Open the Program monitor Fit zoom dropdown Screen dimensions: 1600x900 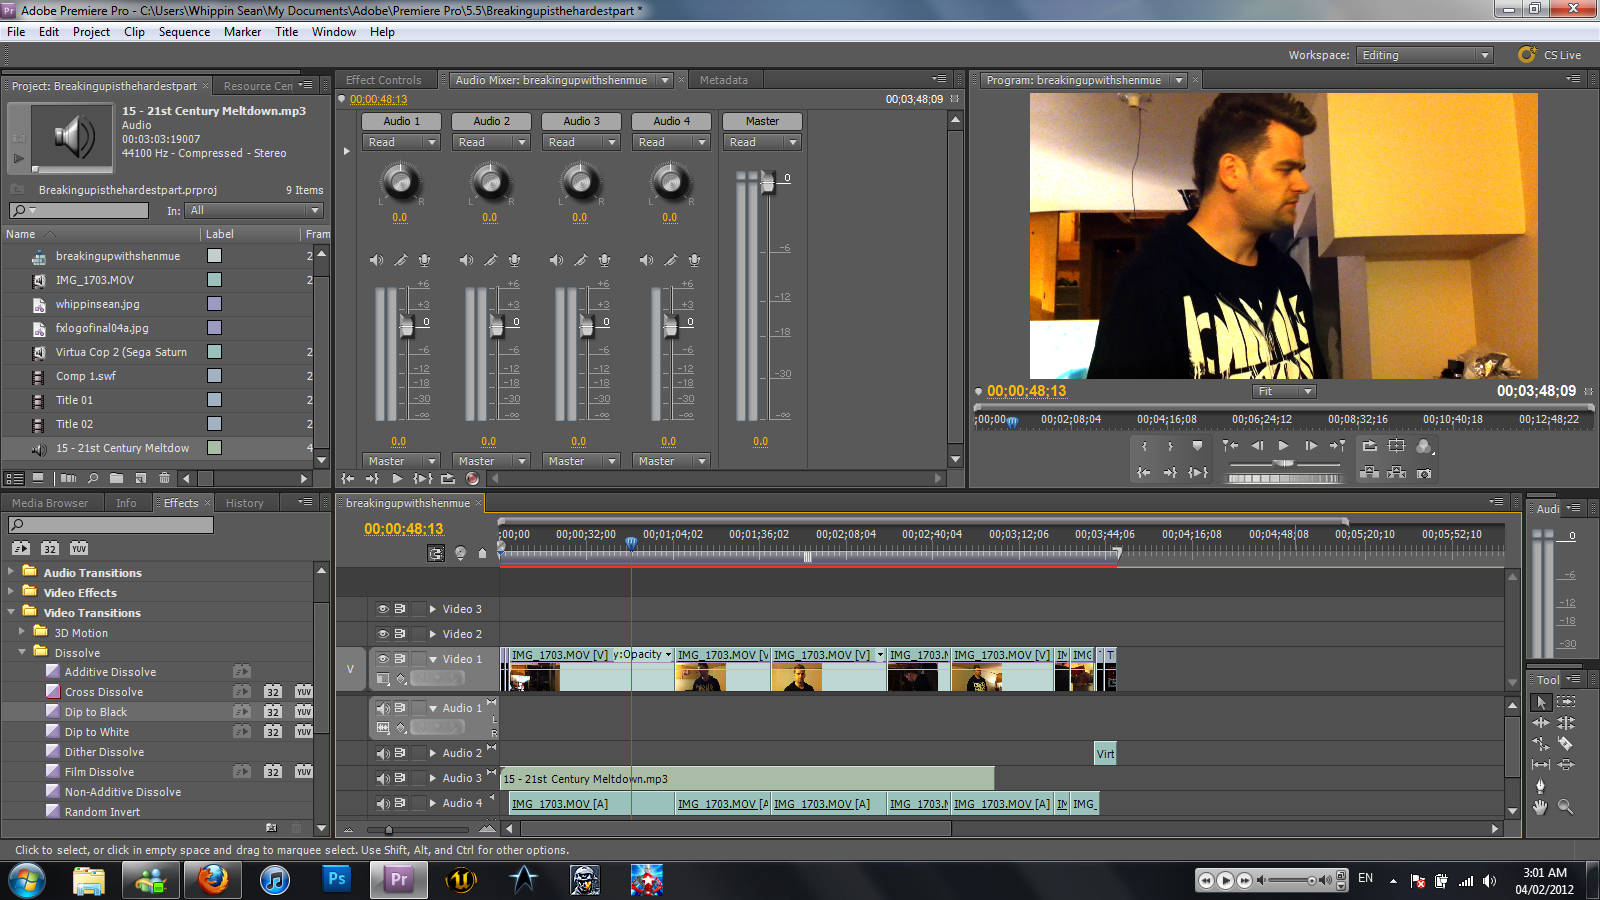pos(1285,391)
